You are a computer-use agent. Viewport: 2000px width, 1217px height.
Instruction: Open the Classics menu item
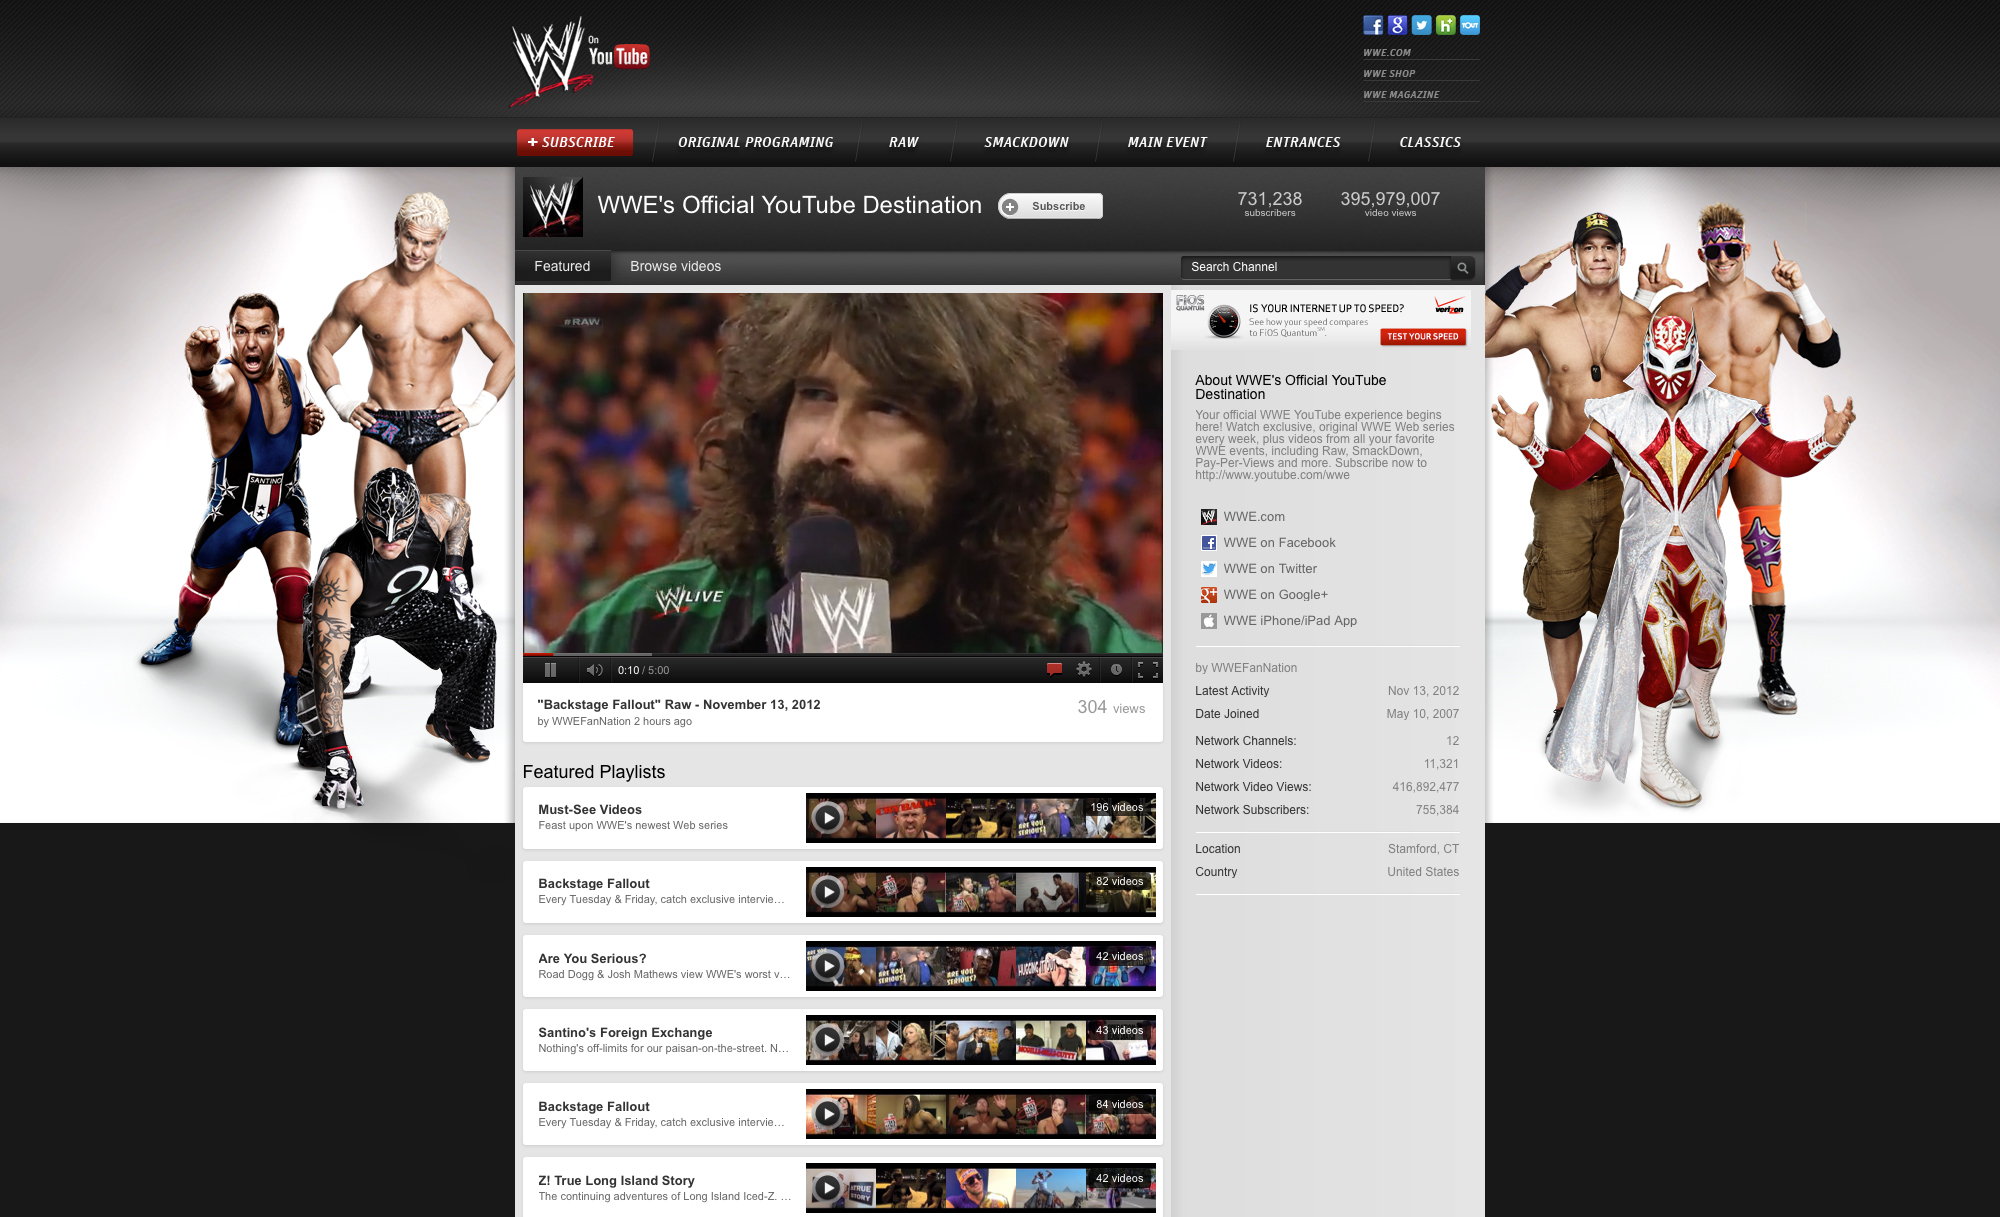coord(1430,143)
